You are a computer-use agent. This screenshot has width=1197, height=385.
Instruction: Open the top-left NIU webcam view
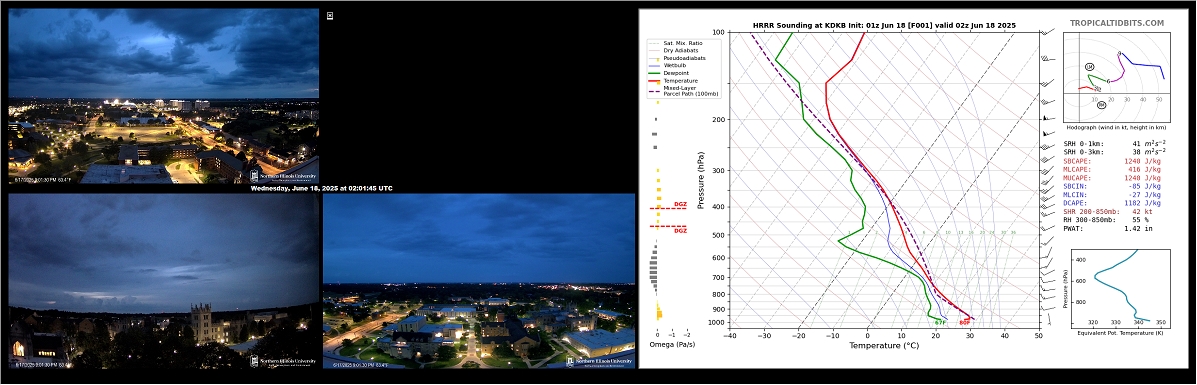pyautogui.click(x=163, y=96)
